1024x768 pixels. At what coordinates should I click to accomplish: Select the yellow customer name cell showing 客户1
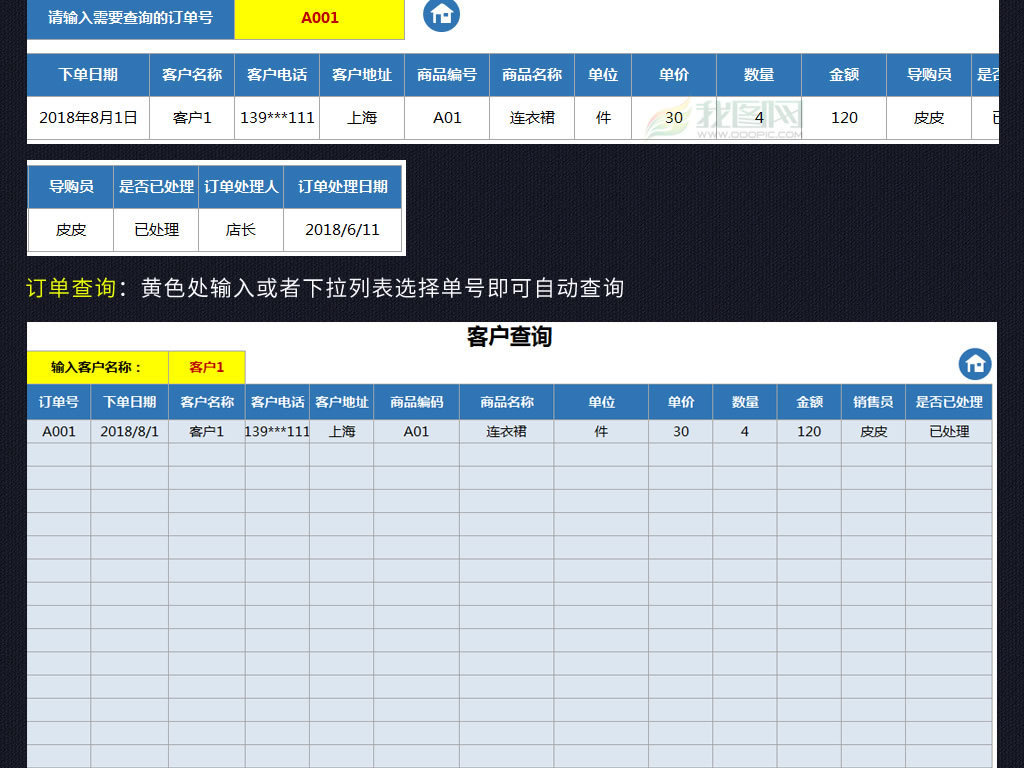click(x=206, y=367)
